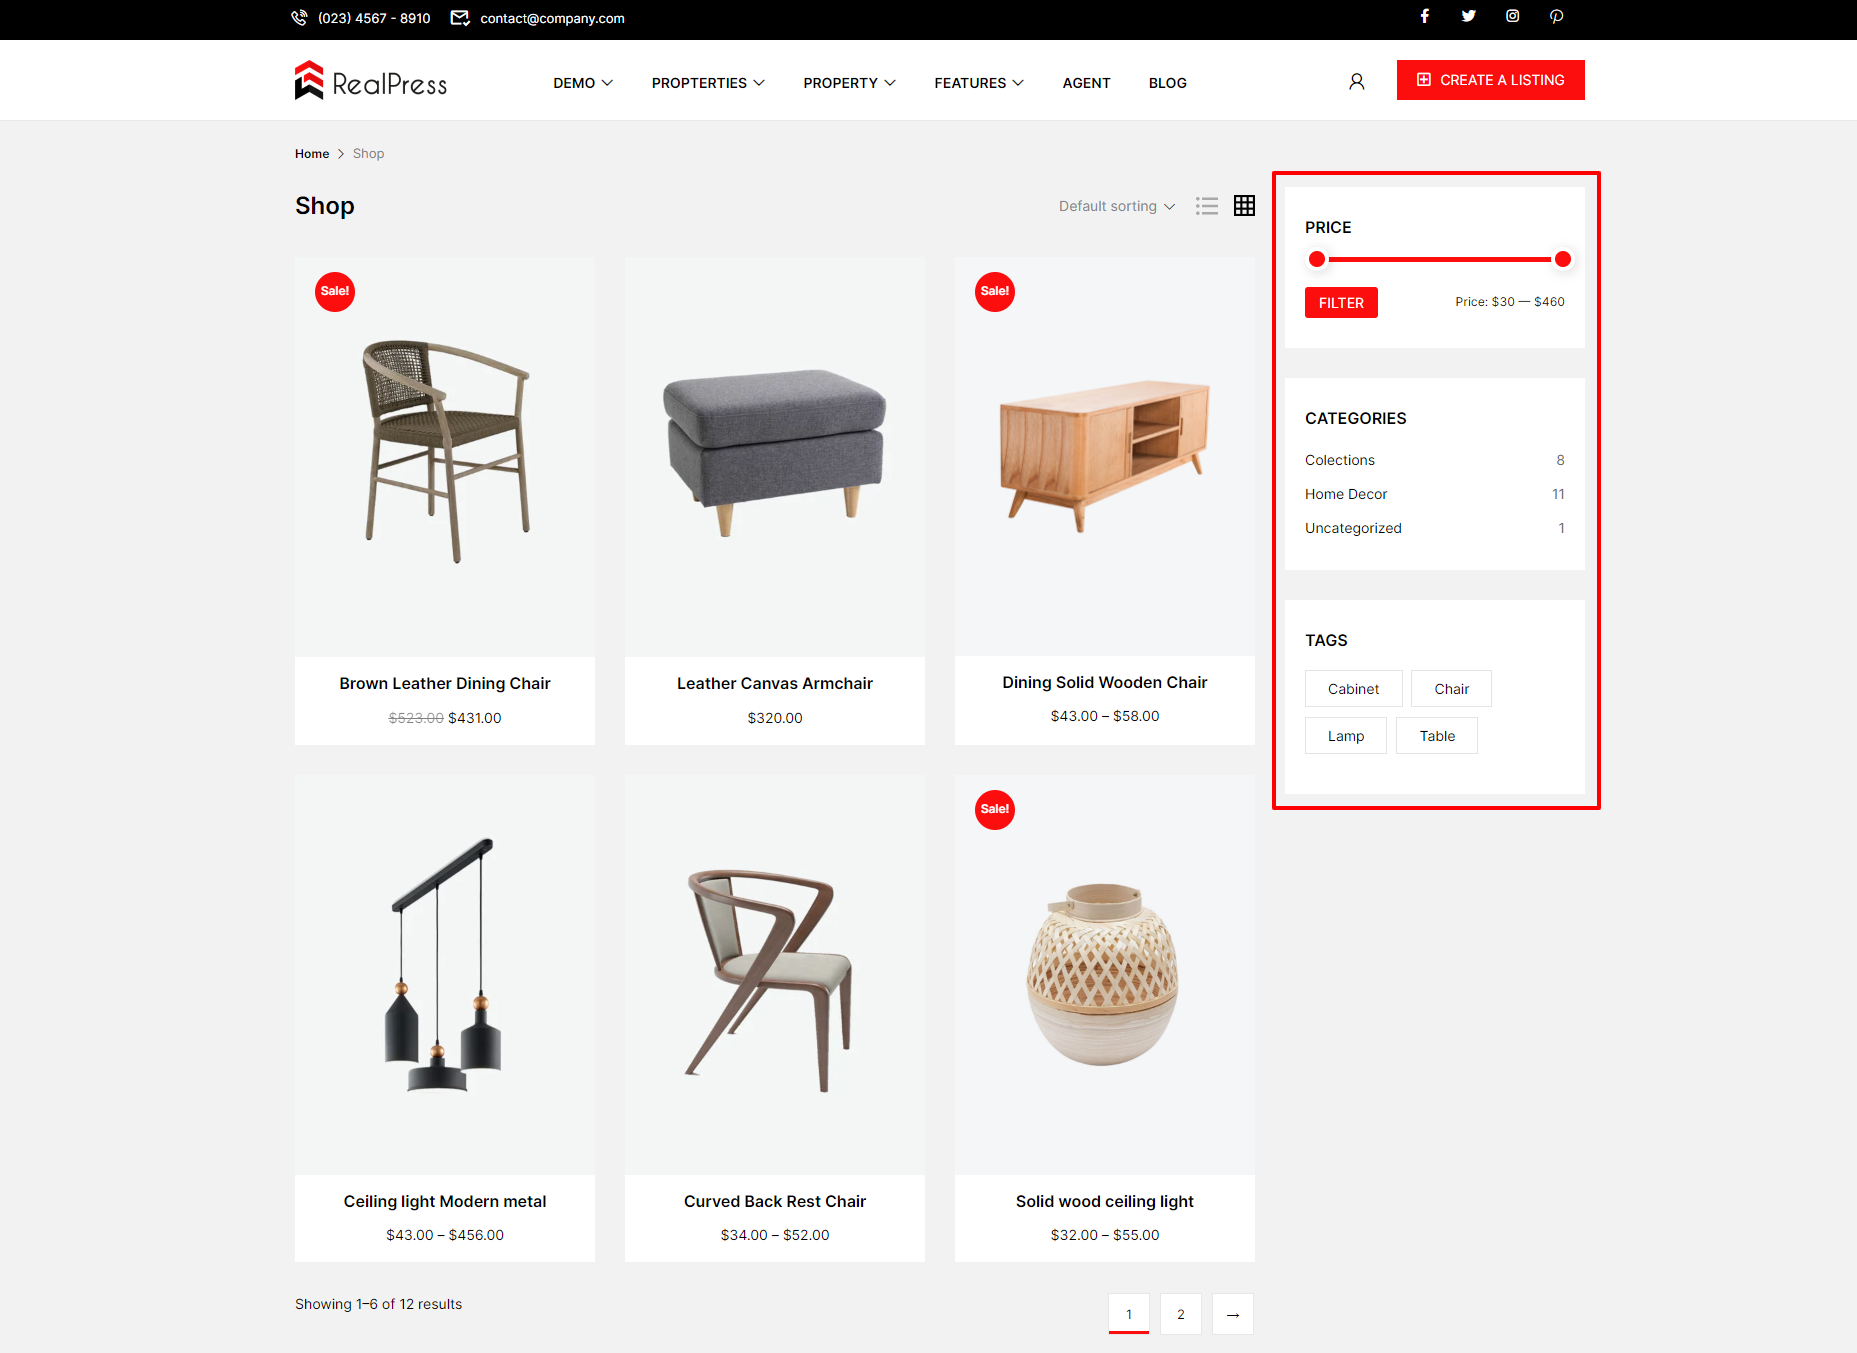Filter by the Lamp tag
The width and height of the screenshot is (1857, 1353).
click(x=1346, y=736)
